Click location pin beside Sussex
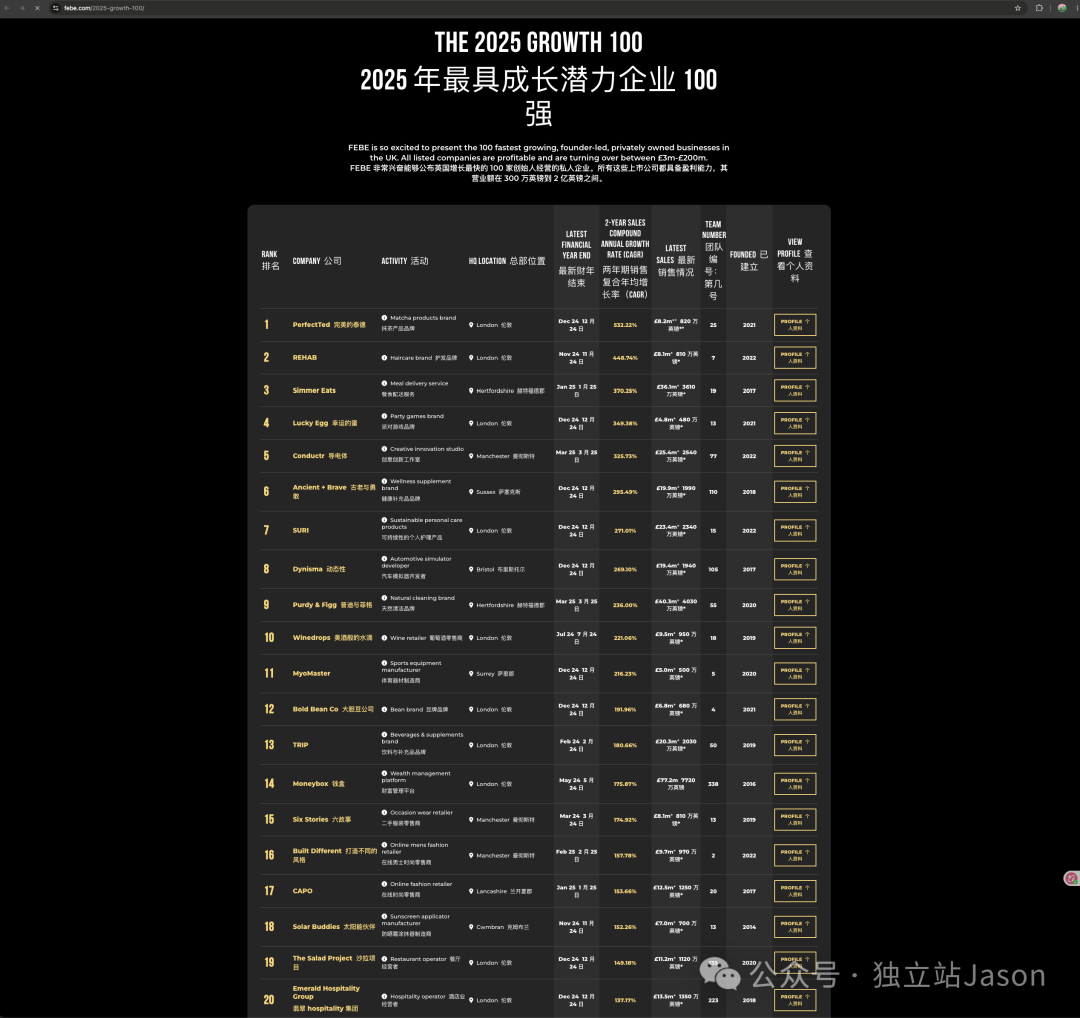Screen dimensions: 1080x1018 (x=471, y=492)
